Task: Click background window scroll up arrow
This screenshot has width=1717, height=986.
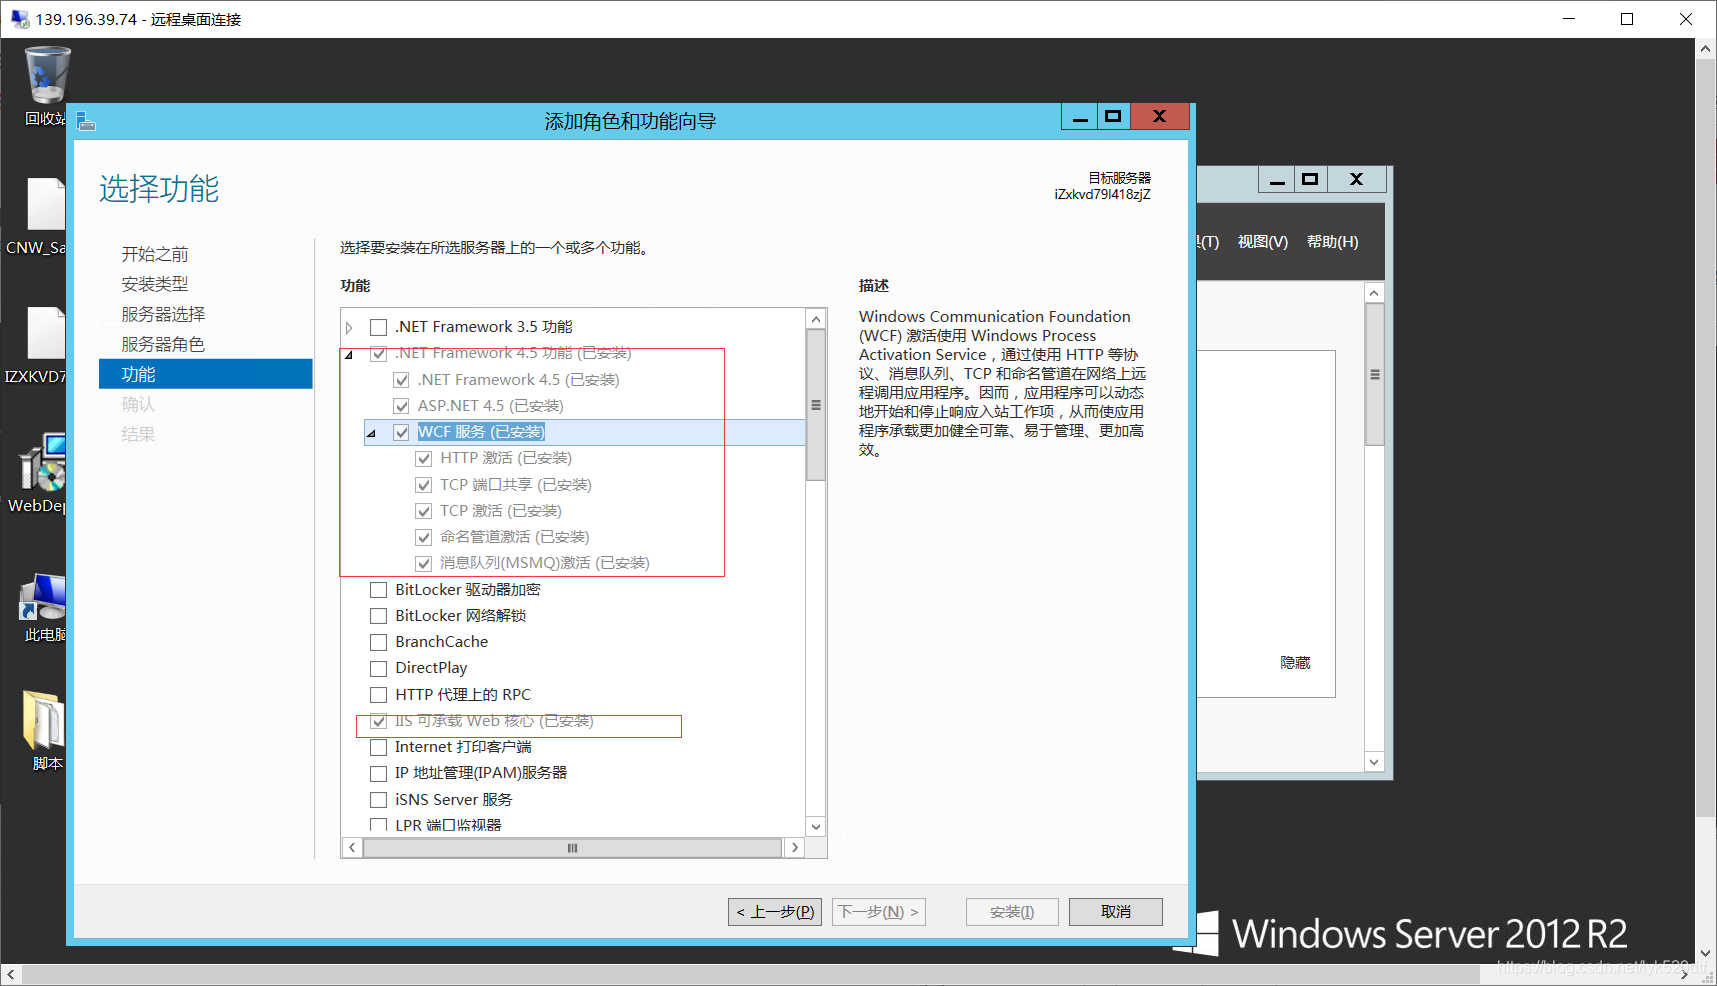Action: coord(1375,293)
